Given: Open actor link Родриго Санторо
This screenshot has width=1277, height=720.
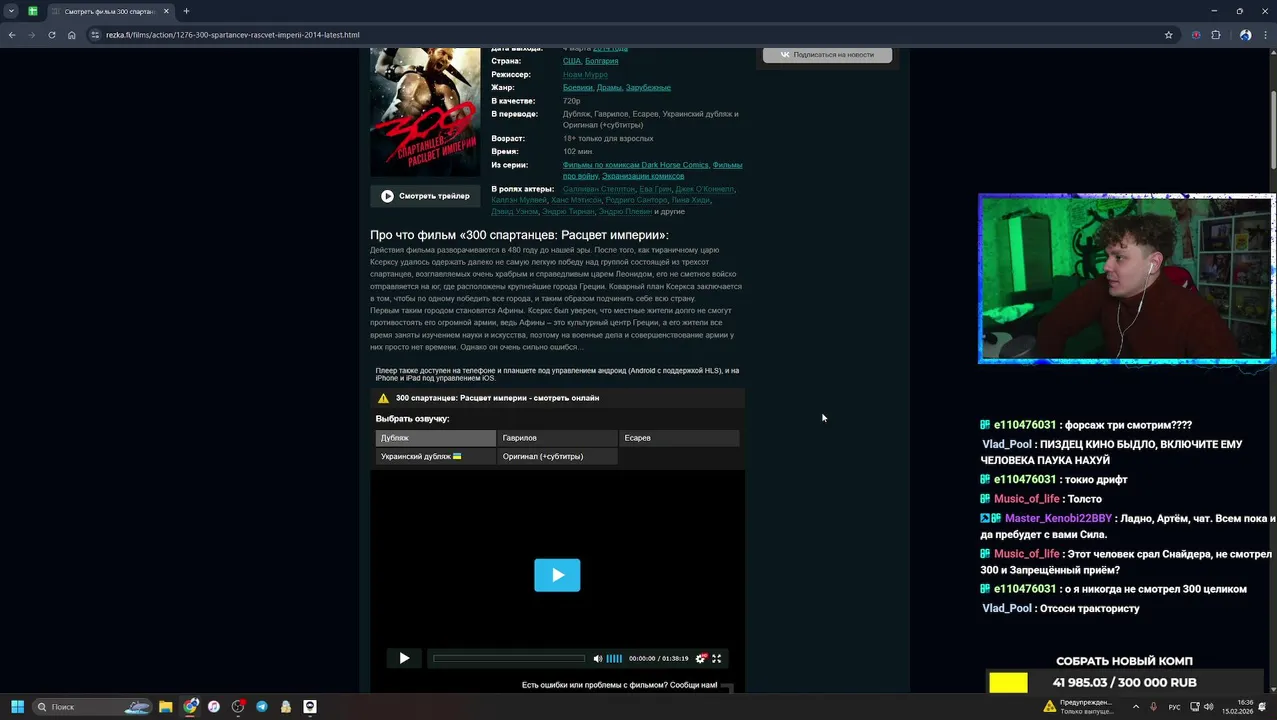Looking at the screenshot, I should (x=636, y=200).
